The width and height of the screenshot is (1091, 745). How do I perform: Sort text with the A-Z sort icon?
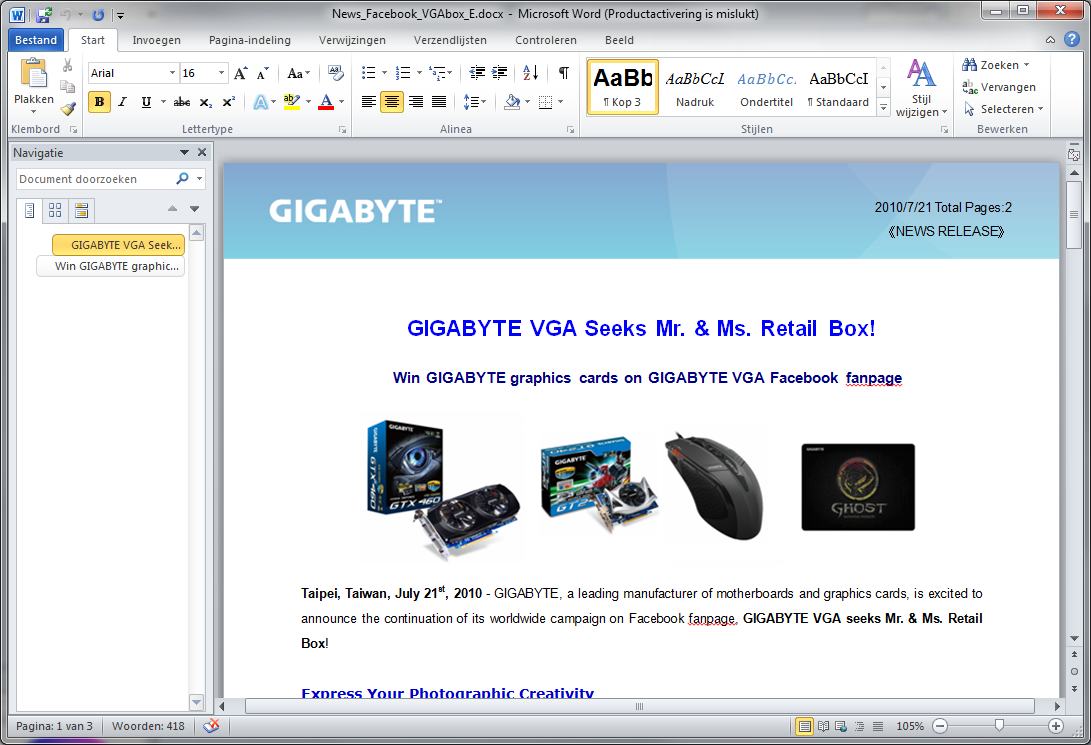[530, 73]
